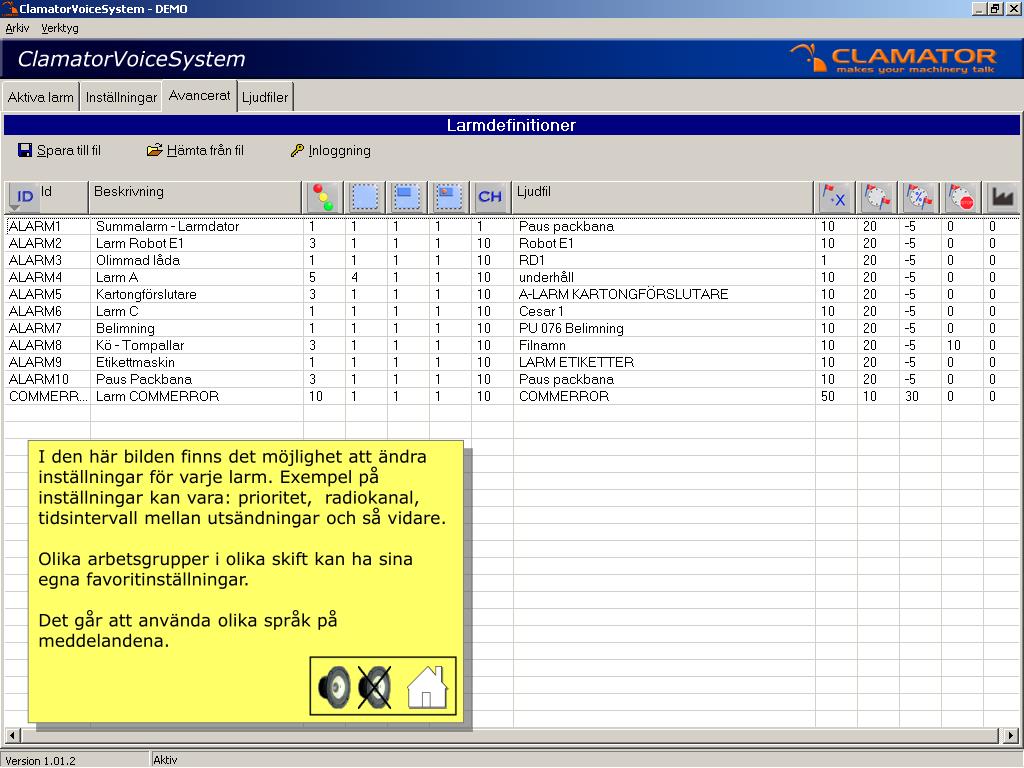
Task: Click the ALARM4 id cell
Action: coord(48,277)
